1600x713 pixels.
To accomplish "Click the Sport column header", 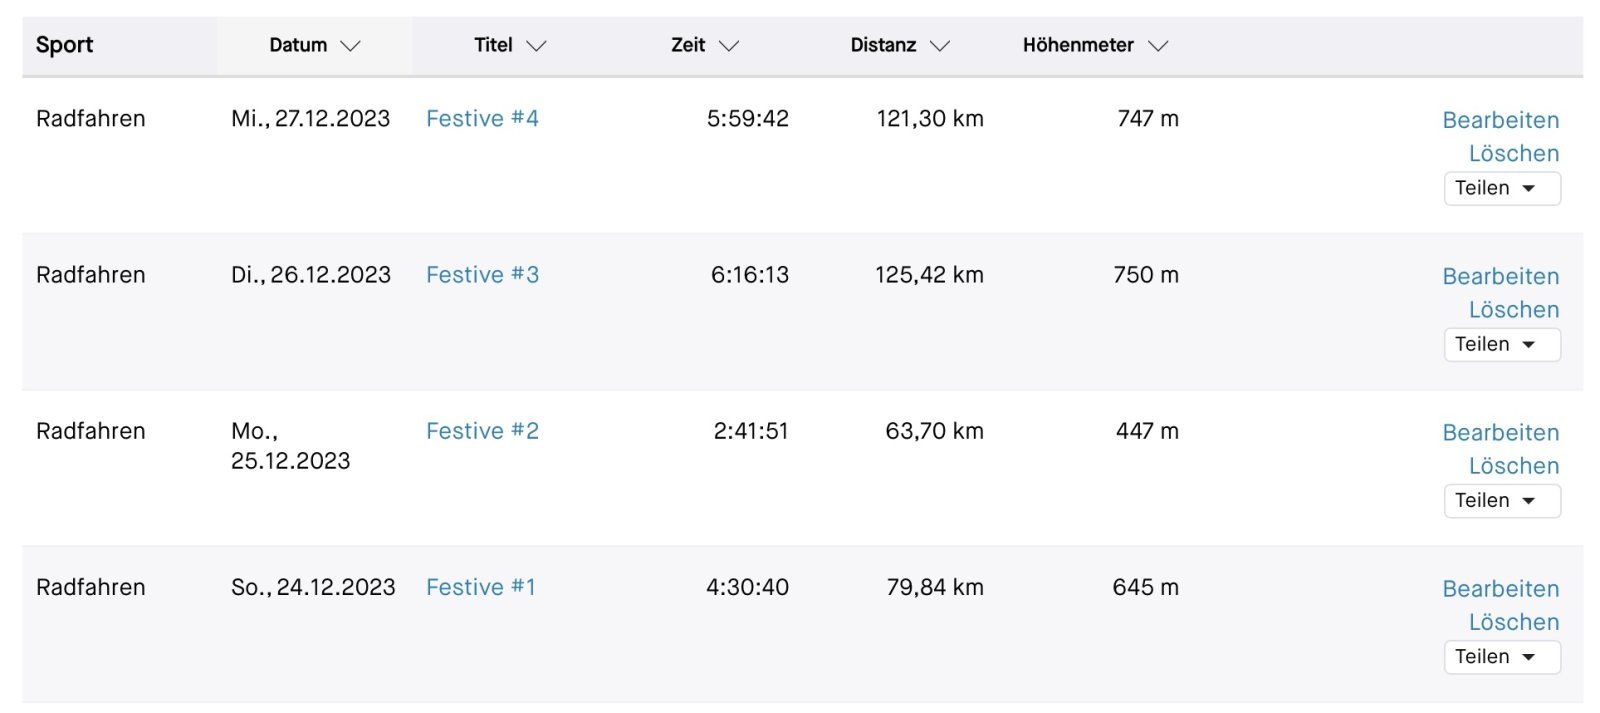I will tap(64, 45).
